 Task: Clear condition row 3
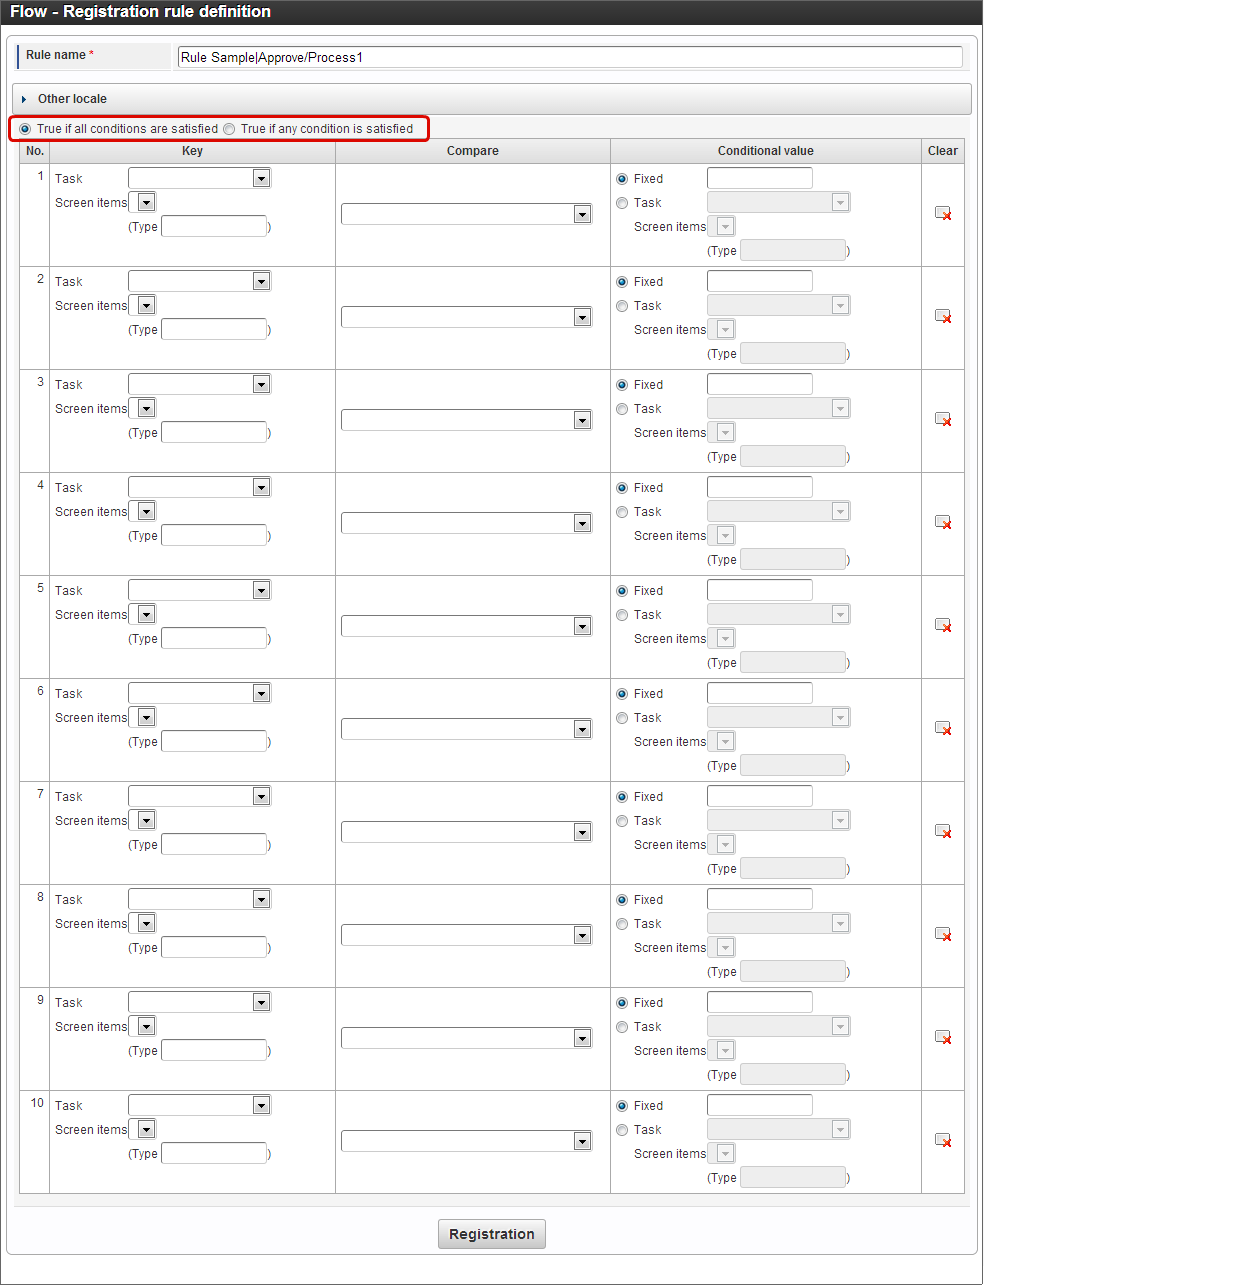coord(943,419)
